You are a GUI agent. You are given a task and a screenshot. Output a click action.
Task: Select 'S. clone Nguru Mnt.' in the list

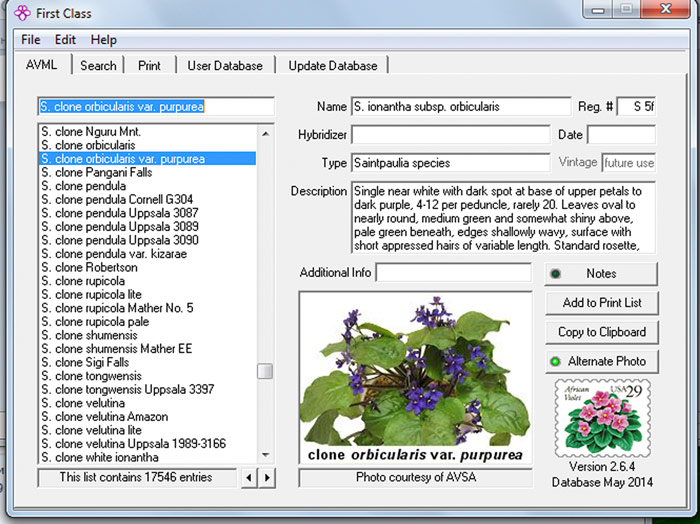[147, 132]
